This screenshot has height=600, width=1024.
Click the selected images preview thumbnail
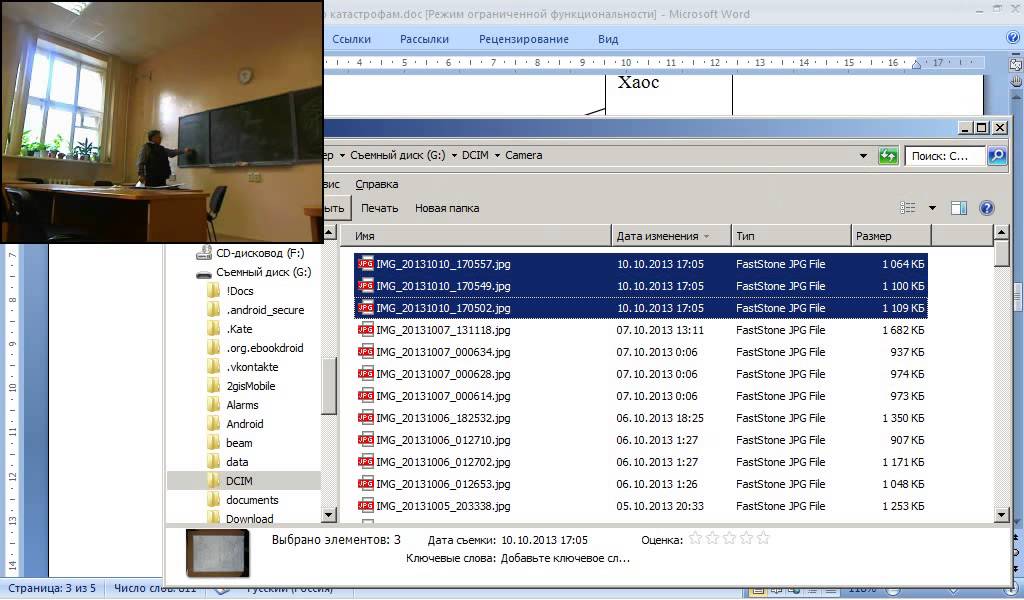217,553
